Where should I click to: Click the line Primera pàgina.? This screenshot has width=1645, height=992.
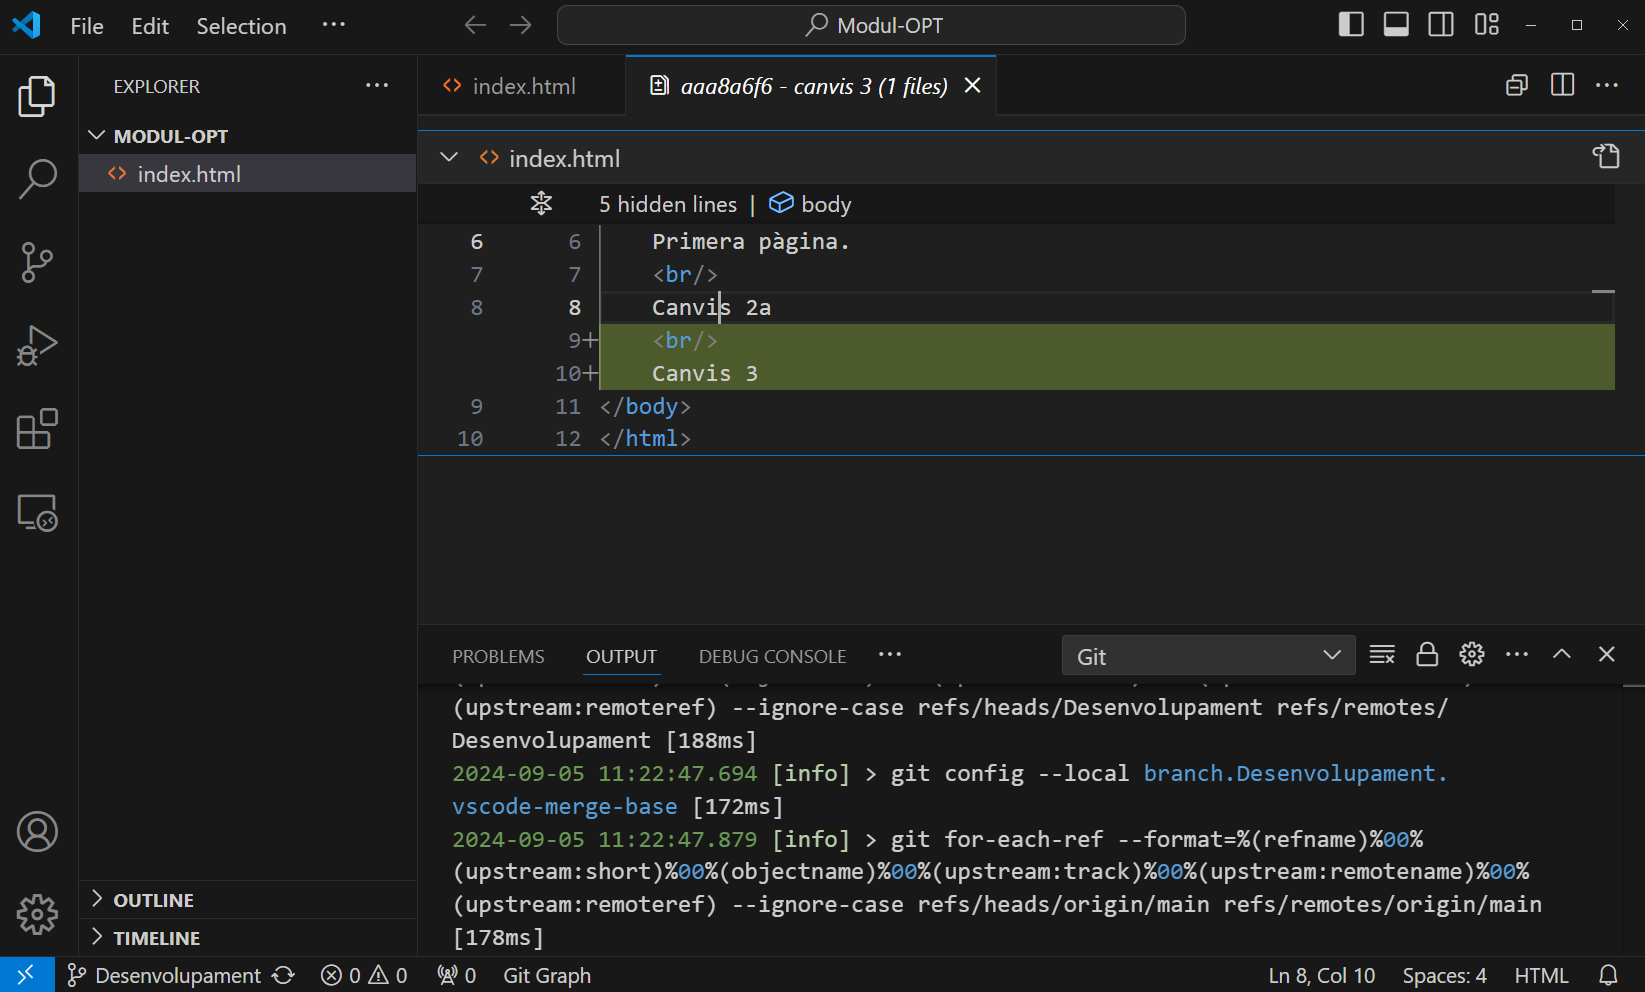[x=751, y=241]
